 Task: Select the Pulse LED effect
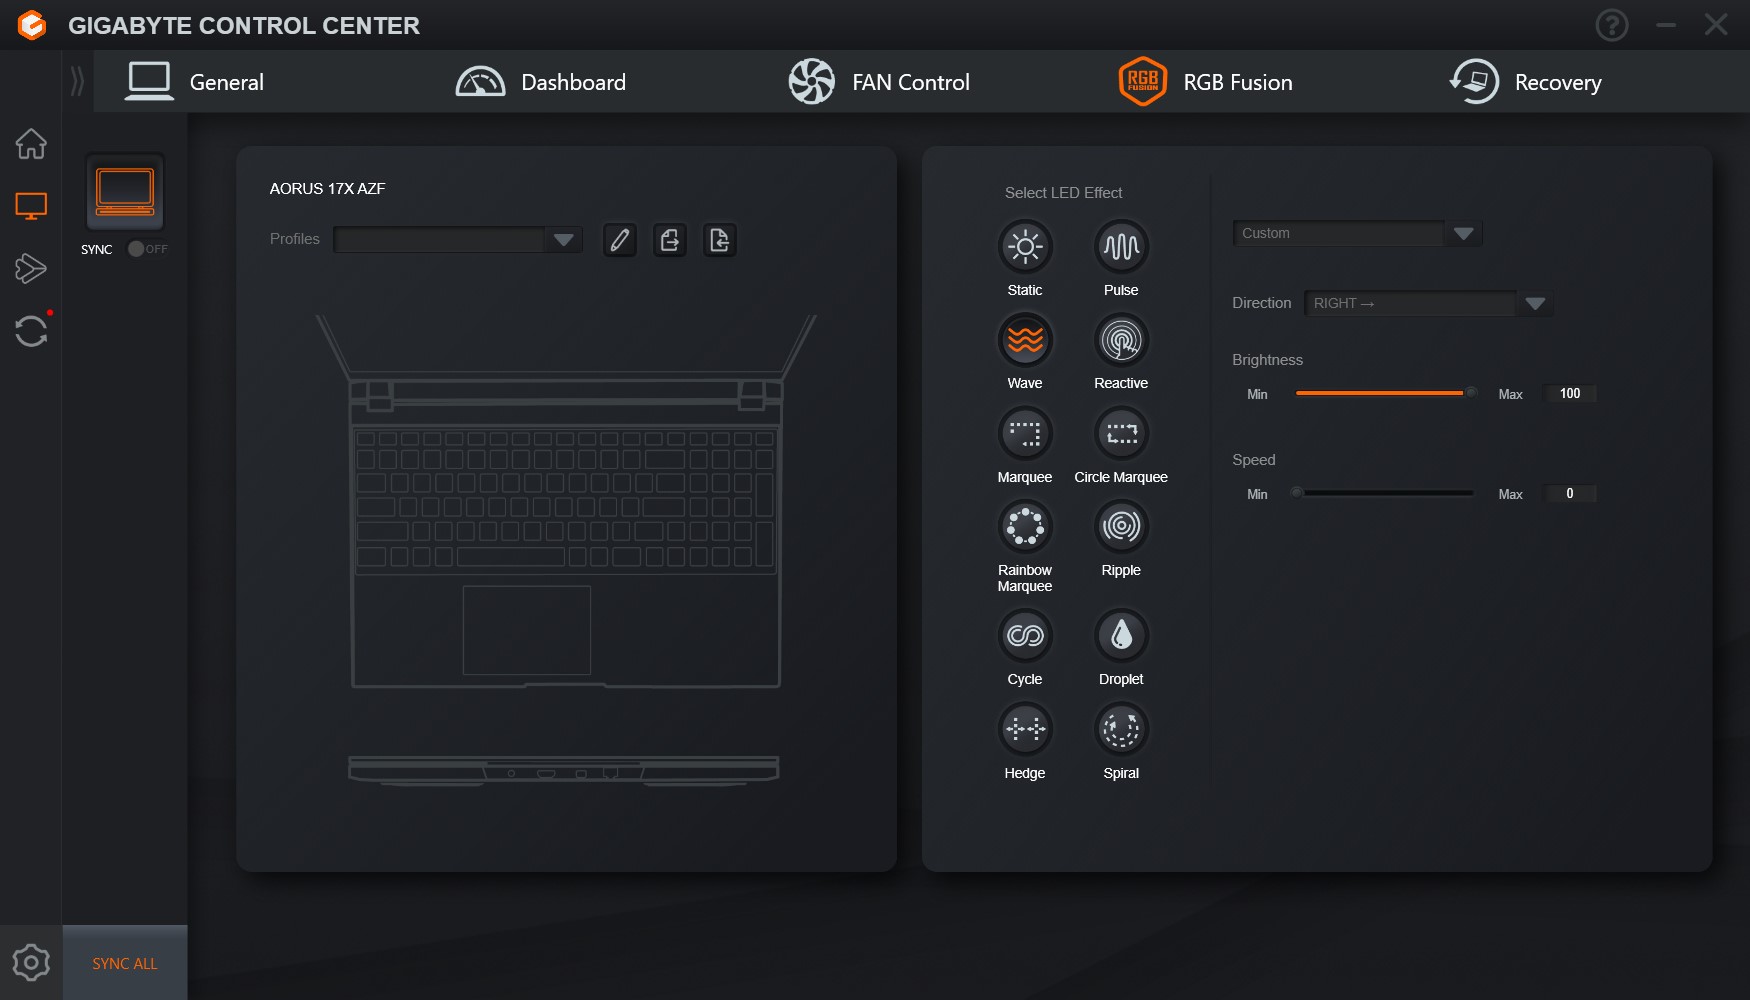1121,246
